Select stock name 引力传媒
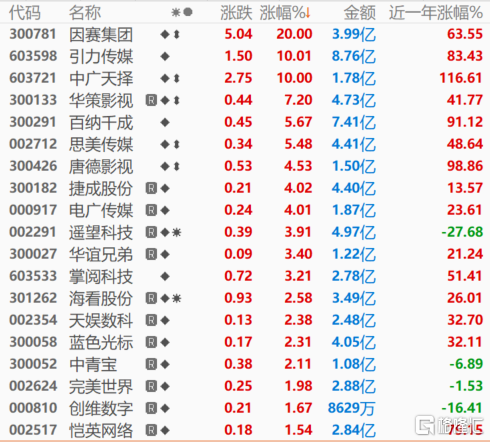The image size is (490, 442). tap(101, 56)
